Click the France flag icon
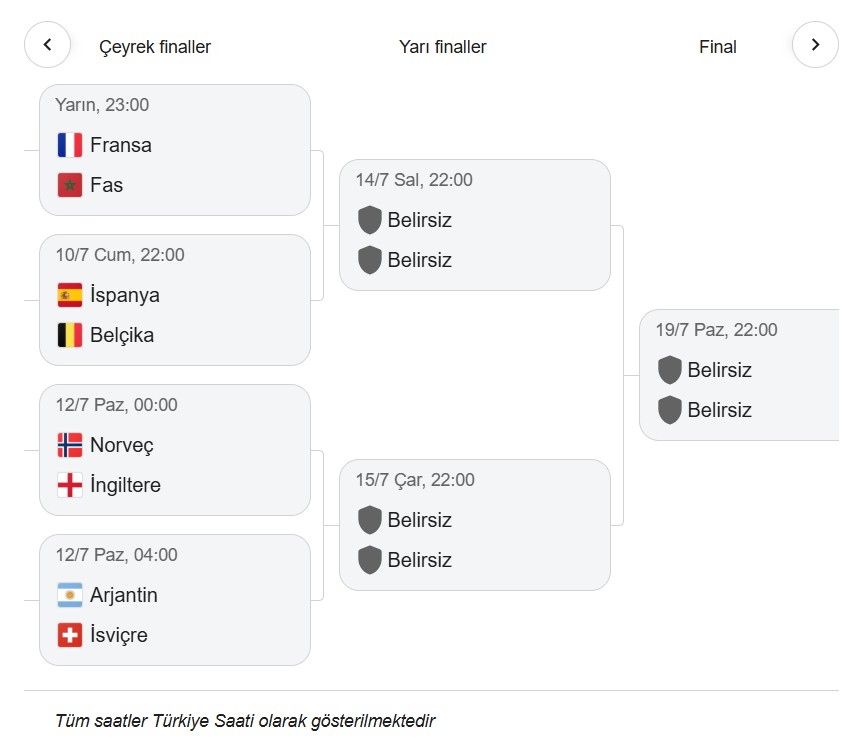Viewport: 842px width, 750px height. pyautogui.click(x=70, y=145)
